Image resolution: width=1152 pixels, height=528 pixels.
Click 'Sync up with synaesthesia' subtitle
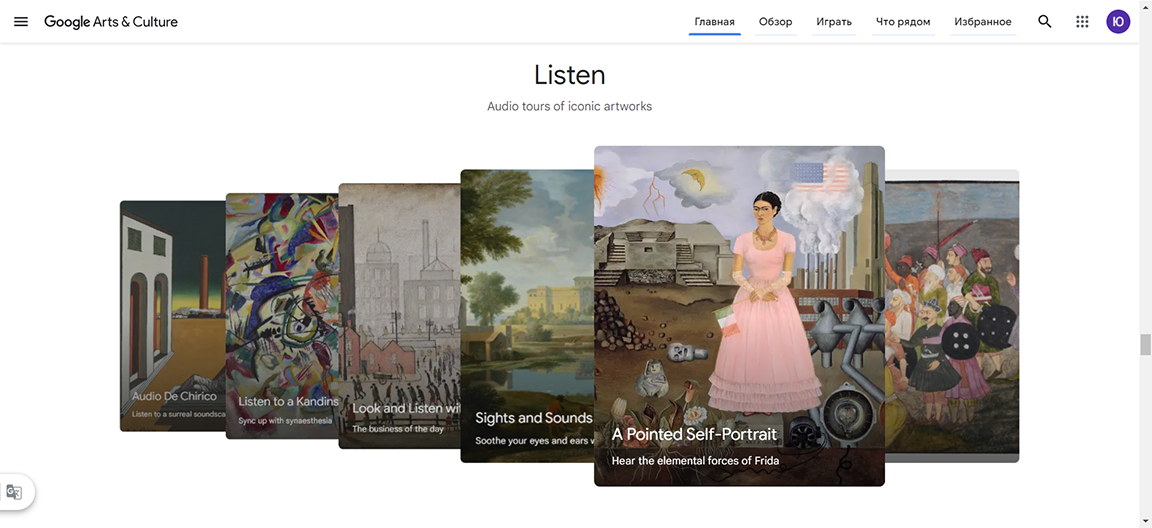click(x=285, y=421)
